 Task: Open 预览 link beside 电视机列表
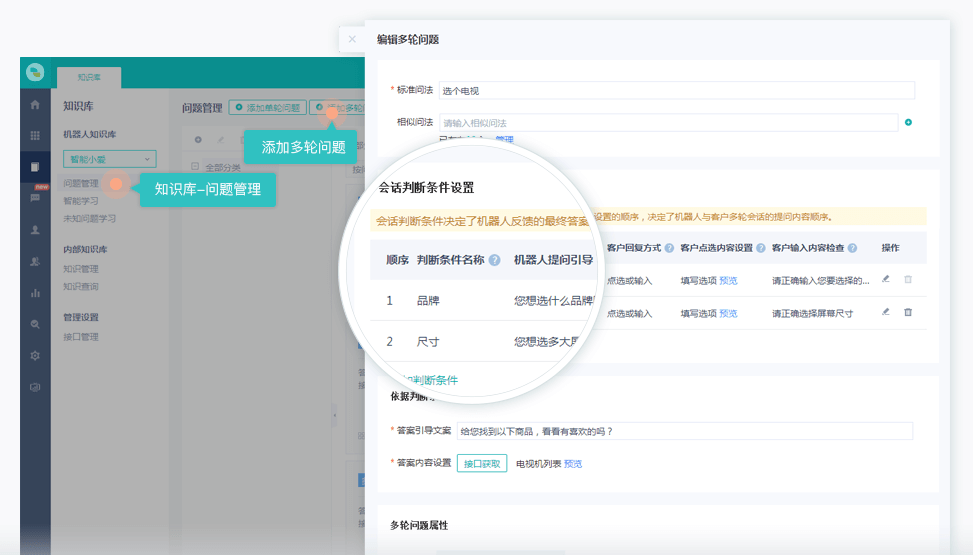573,464
